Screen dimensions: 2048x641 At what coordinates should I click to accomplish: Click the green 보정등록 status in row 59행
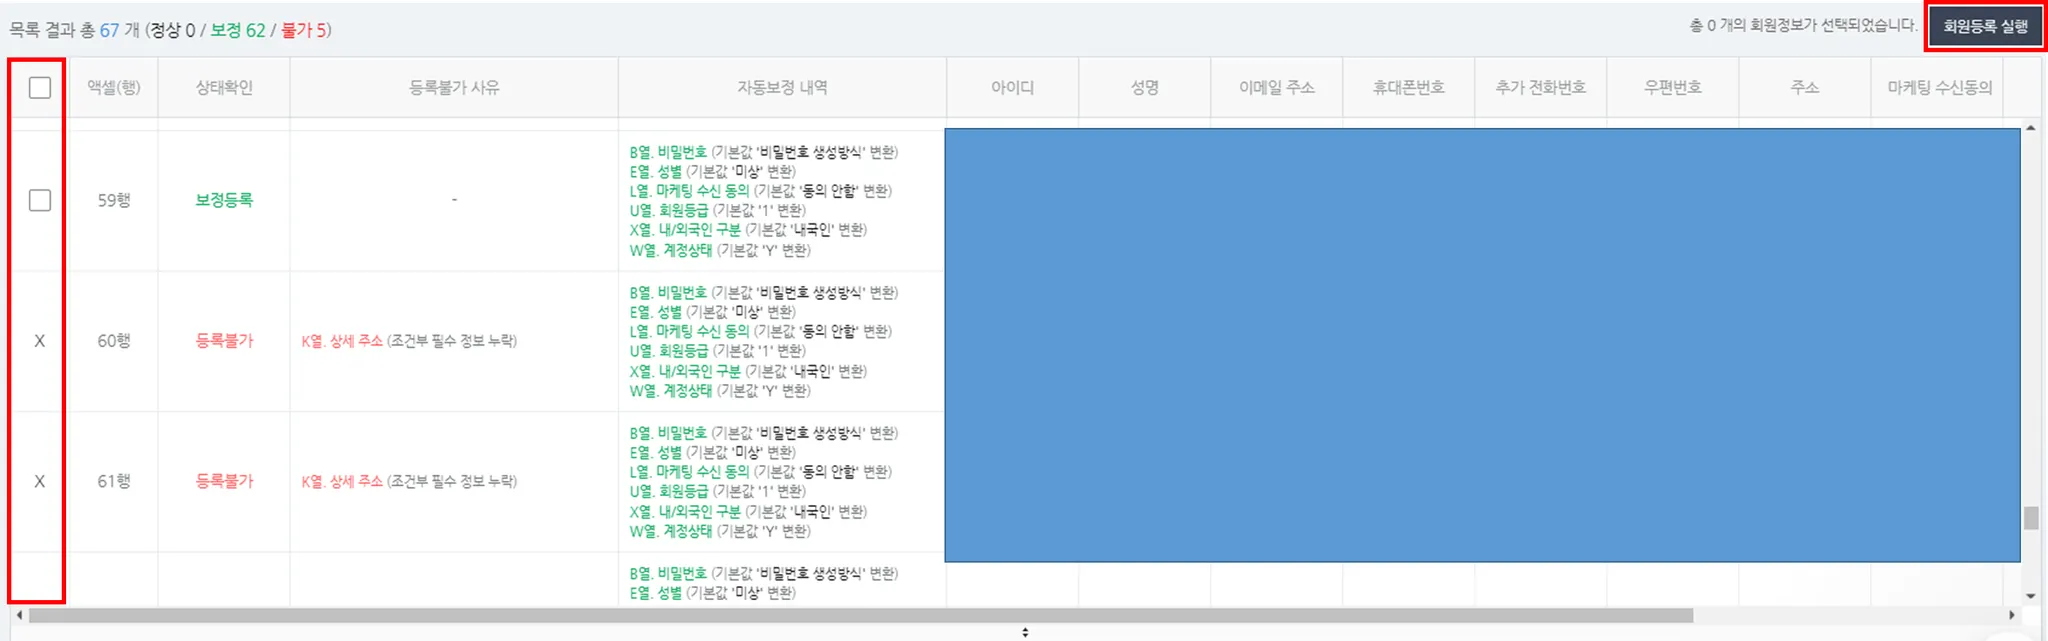pyautogui.click(x=224, y=200)
